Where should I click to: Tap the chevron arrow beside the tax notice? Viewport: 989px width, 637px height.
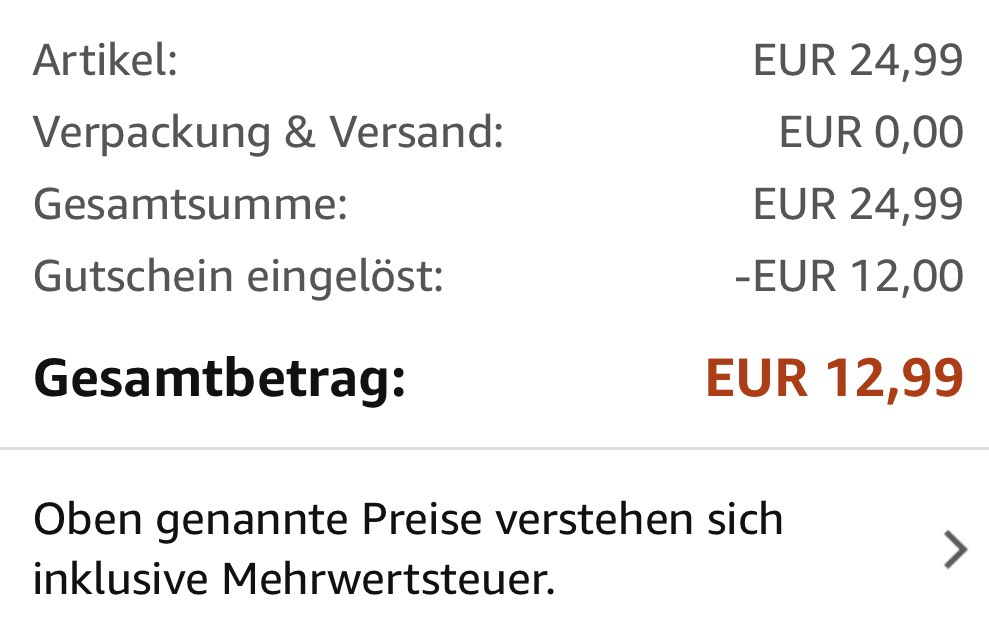click(956, 550)
